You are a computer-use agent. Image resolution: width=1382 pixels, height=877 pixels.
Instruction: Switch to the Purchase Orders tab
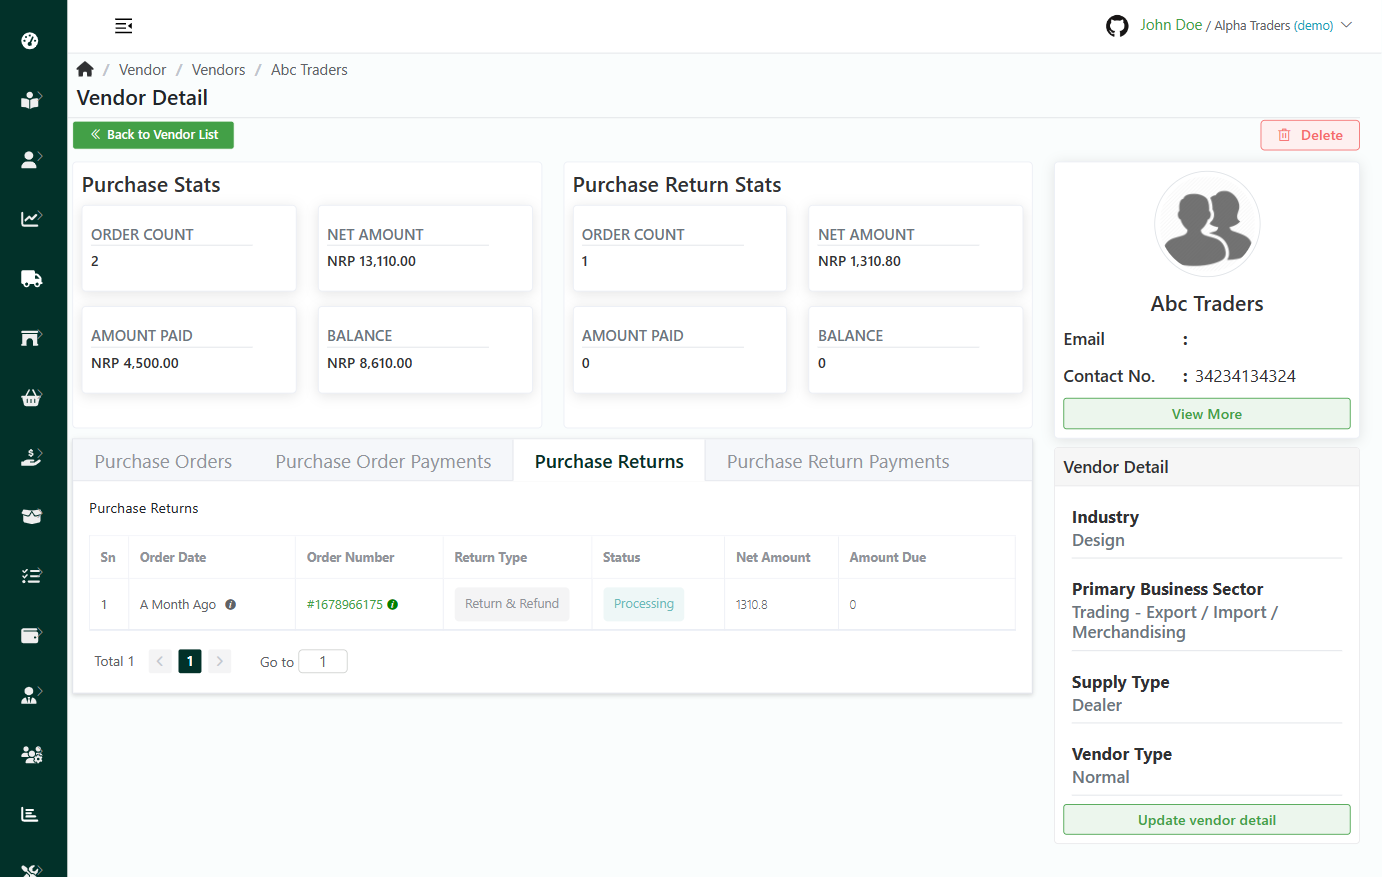(x=163, y=461)
